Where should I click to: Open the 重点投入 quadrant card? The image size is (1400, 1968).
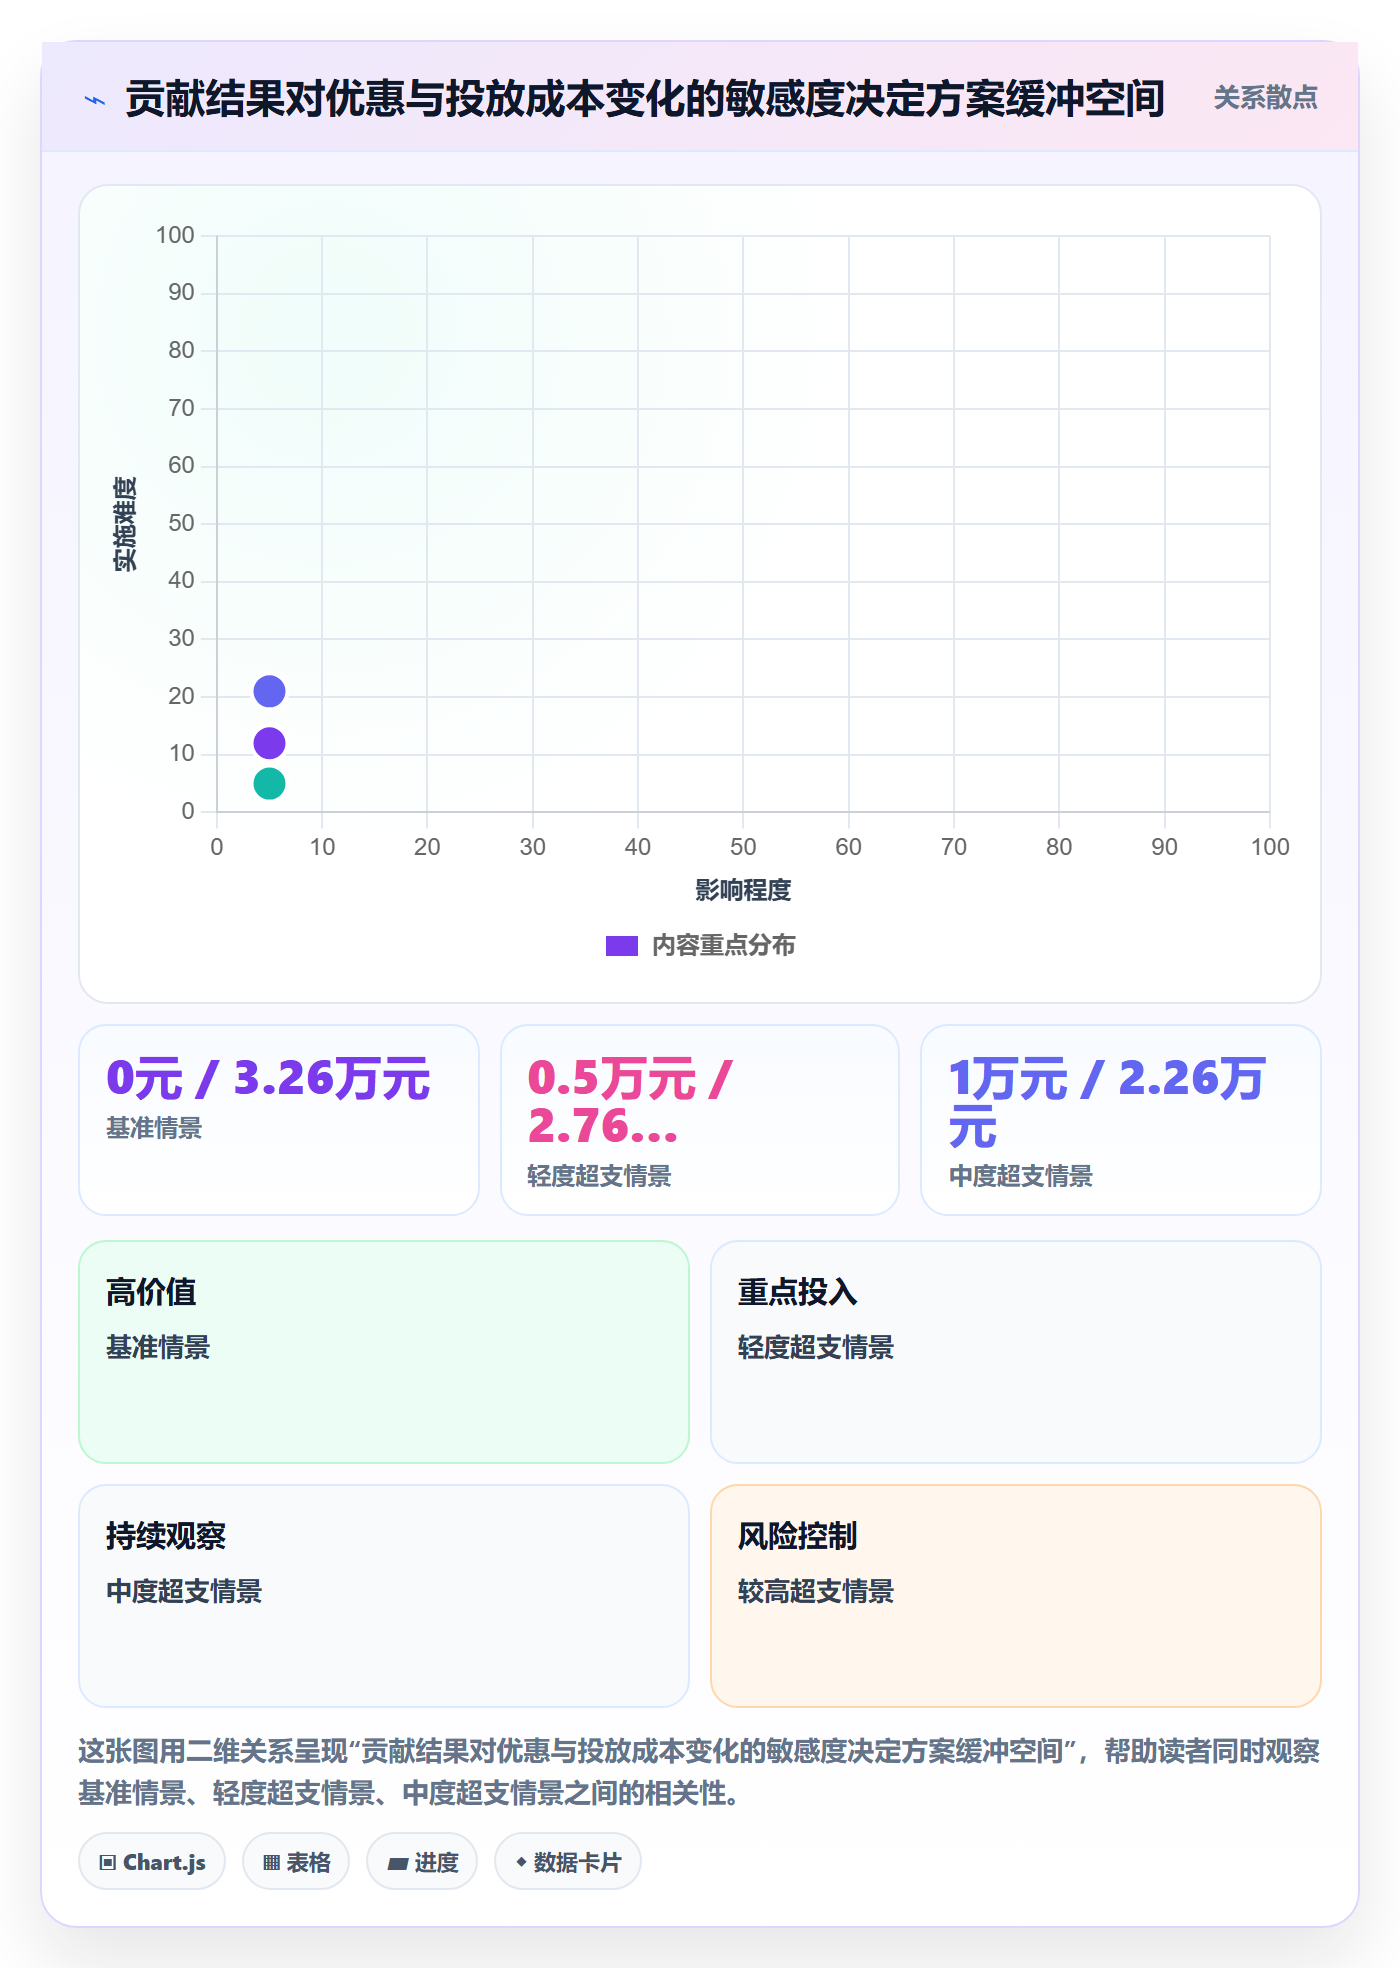[x=1015, y=1352]
